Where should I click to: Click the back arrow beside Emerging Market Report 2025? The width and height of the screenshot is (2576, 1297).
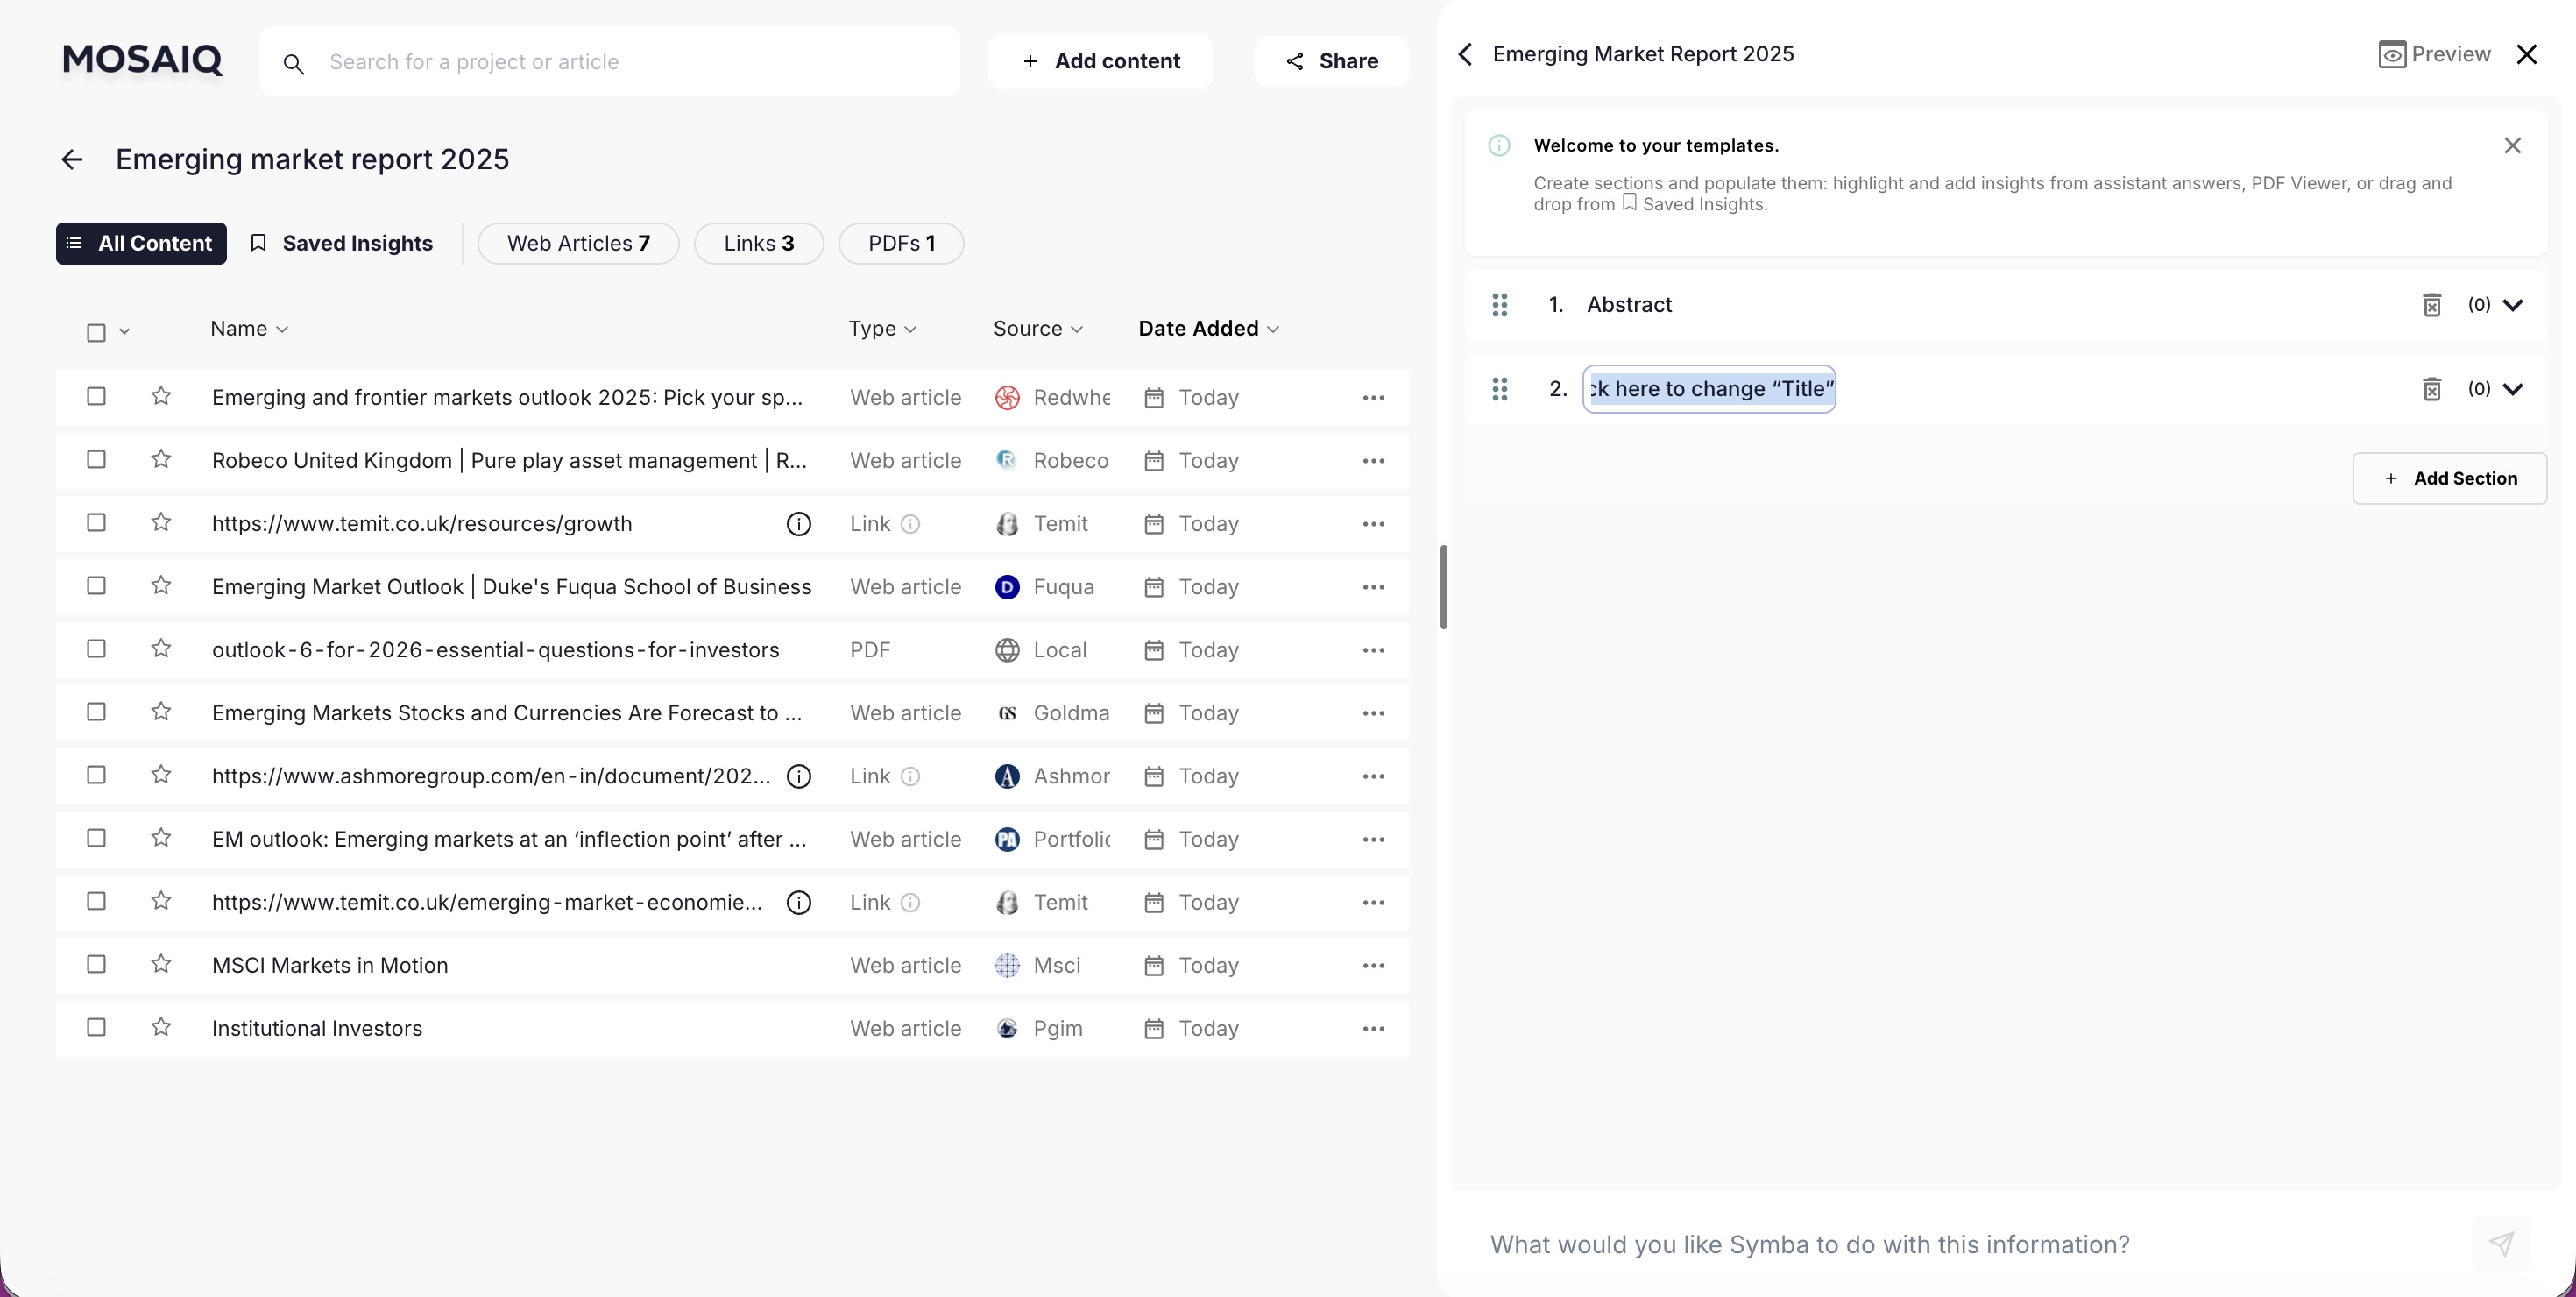(x=1464, y=54)
